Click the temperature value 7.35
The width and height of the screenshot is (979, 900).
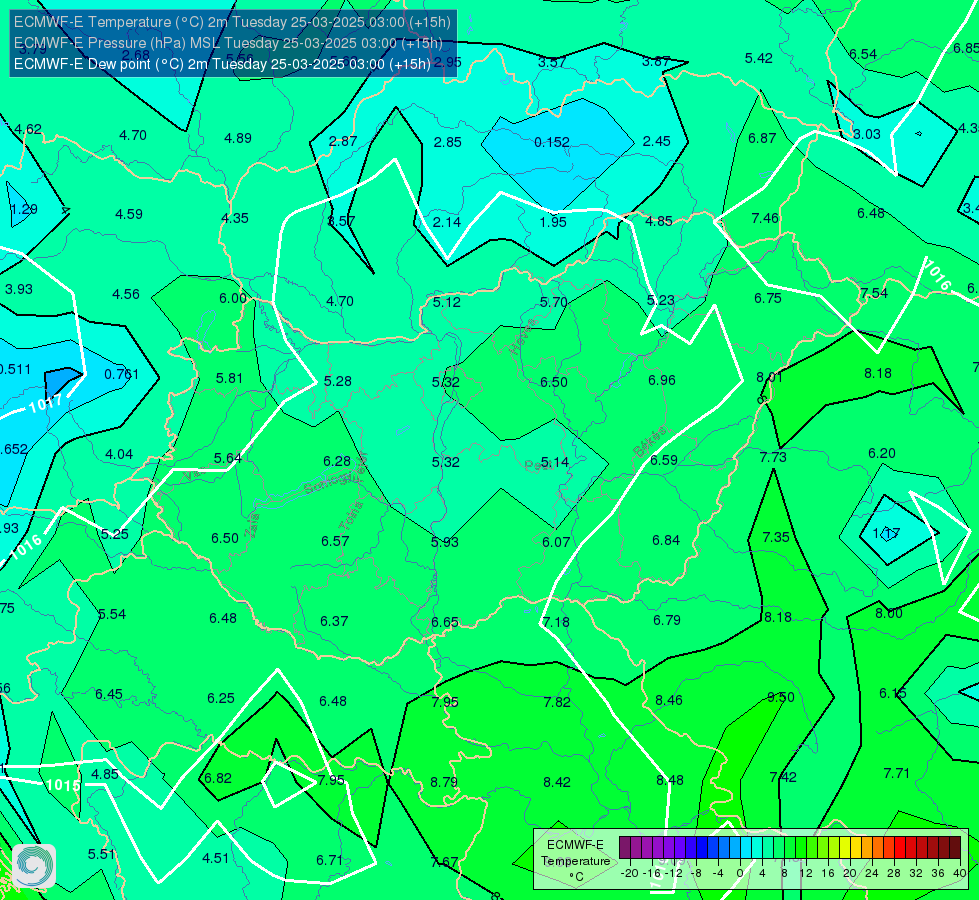point(776,537)
